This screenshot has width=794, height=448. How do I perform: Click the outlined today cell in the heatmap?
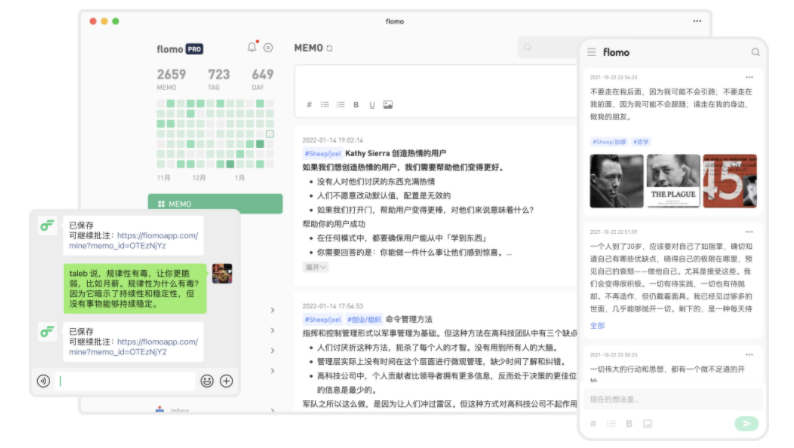click(270, 134)
